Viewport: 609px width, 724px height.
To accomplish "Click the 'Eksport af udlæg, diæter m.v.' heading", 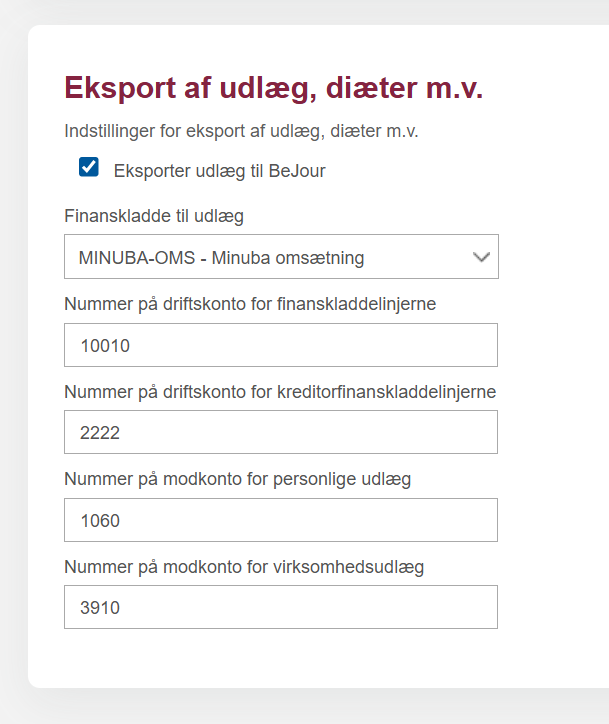I will click(x=273, y=88).
